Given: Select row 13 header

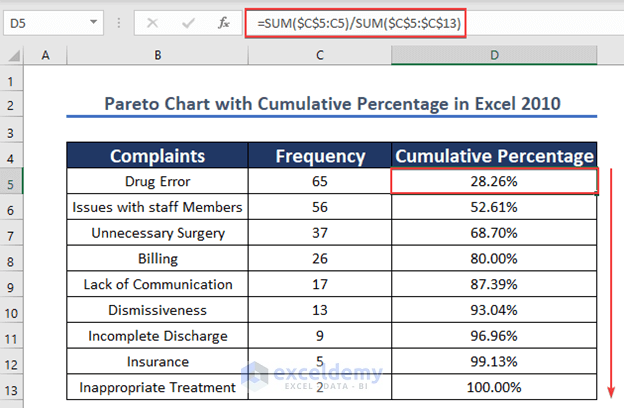Looking at the screenshot, I should pyautogui.click(x=13, y=388).
